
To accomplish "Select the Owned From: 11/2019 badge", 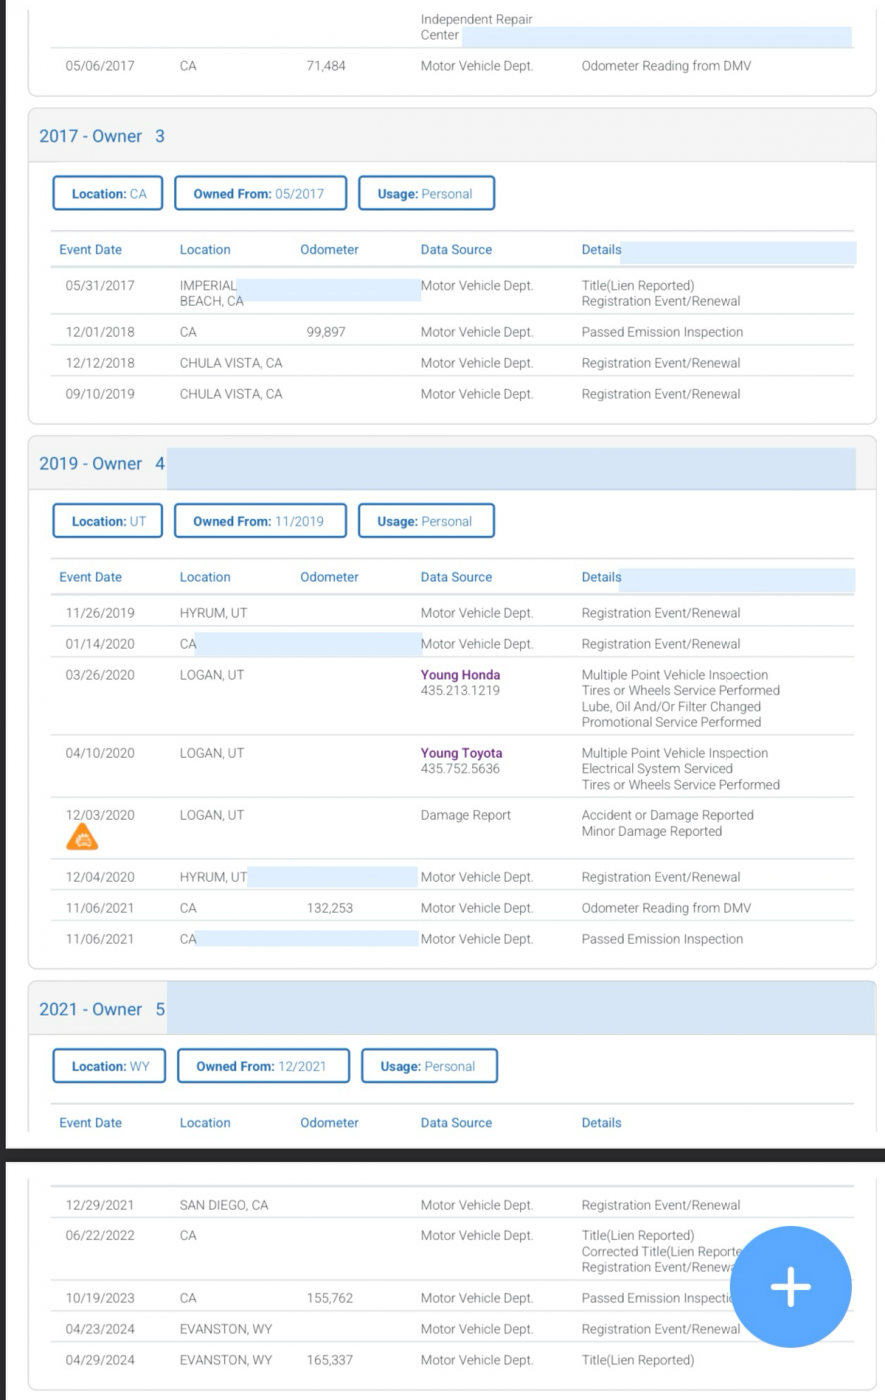I will [259, 521].
